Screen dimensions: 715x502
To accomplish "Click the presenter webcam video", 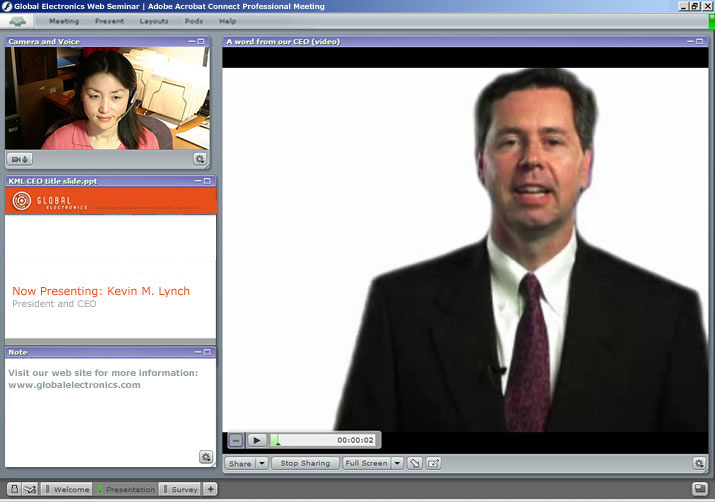I will [107, 98].
